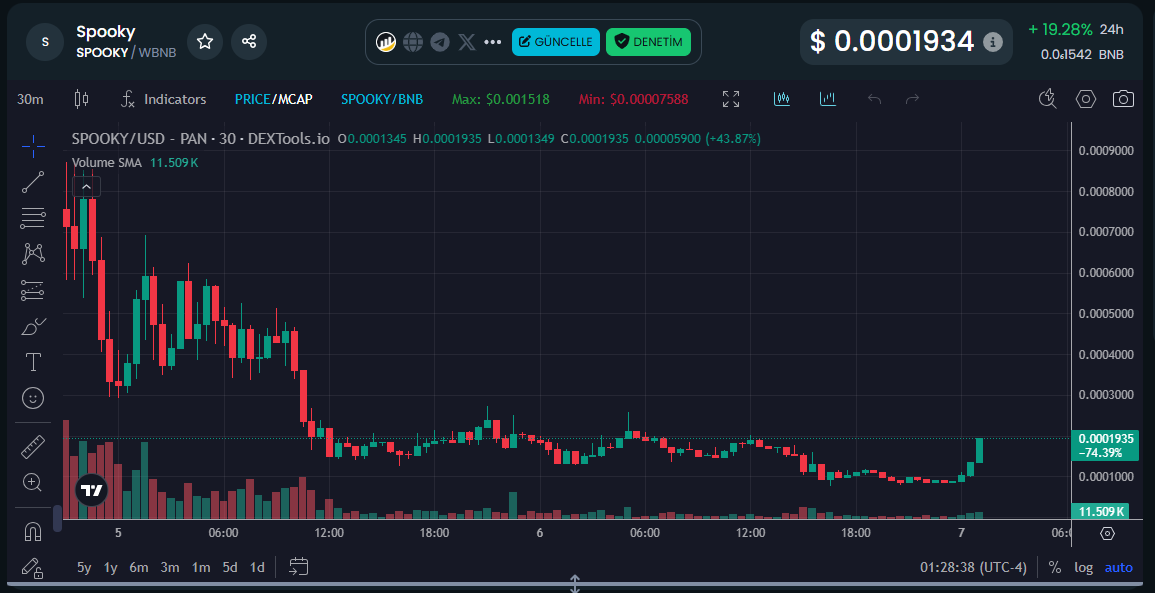Click the Min: $0.00007588 value
This screenshot has width=1155, height=593.
(x=633, y=99)
